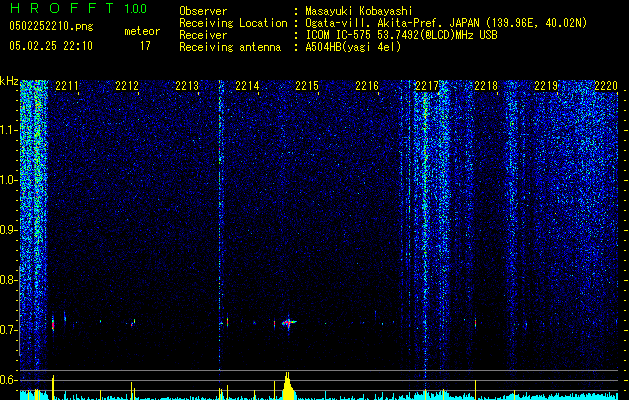Click the 2219 time marker
629x400 pixels.
[546, 85]
